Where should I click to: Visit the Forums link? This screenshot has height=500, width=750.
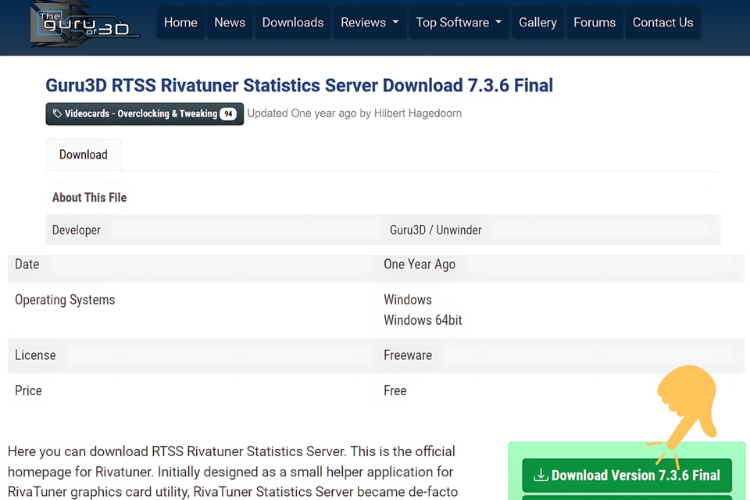(x=595, y=22)
